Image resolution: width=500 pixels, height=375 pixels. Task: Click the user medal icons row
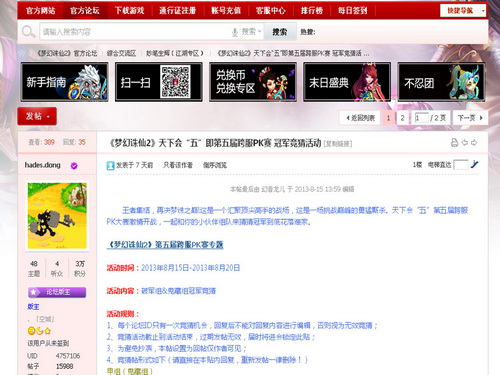point(39,331)
